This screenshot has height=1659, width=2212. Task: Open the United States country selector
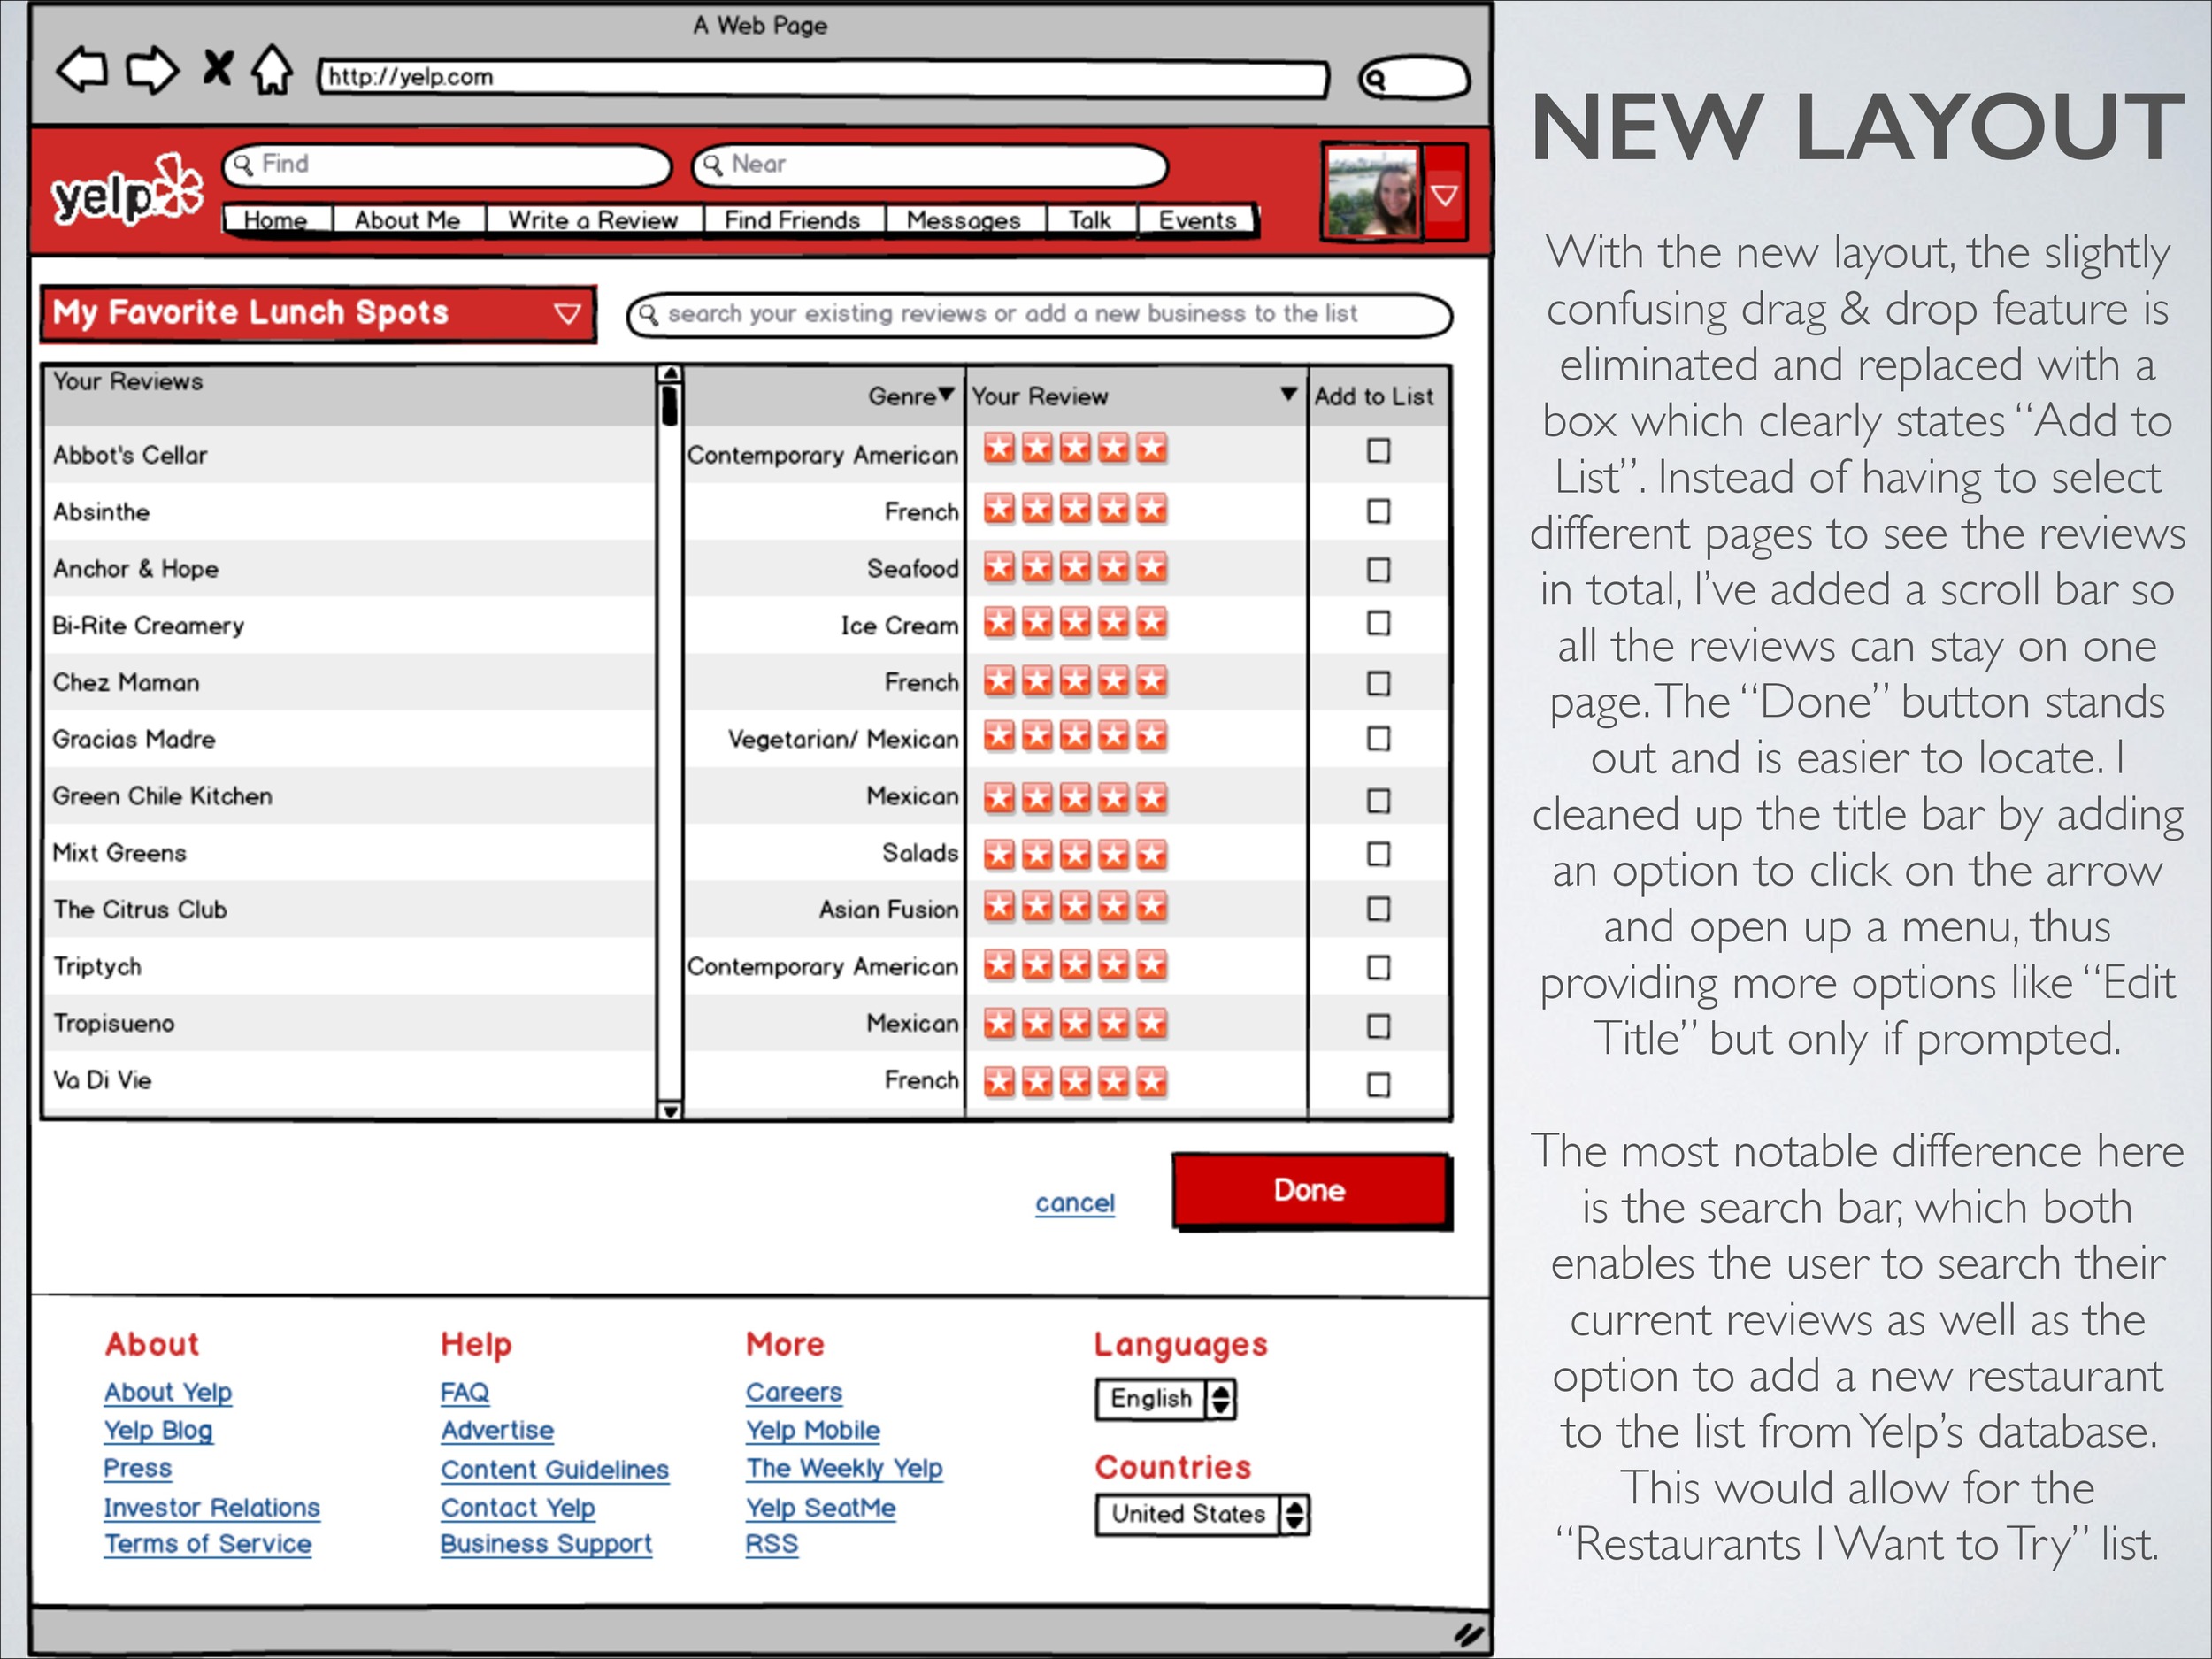click(1202, 1514)
